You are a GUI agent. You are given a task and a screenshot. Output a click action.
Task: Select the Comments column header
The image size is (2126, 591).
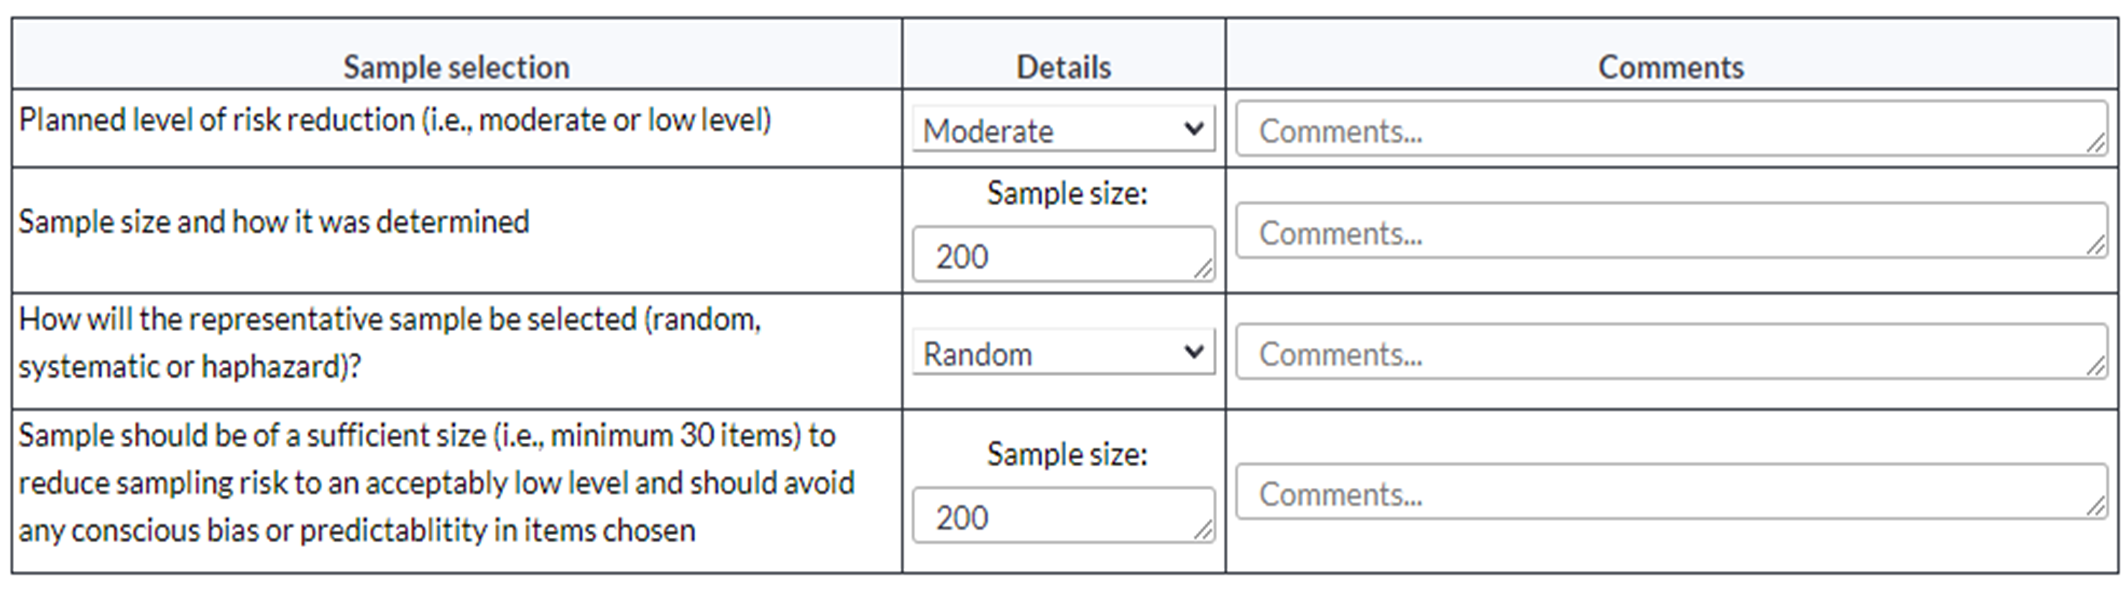tap(1671, 67)
